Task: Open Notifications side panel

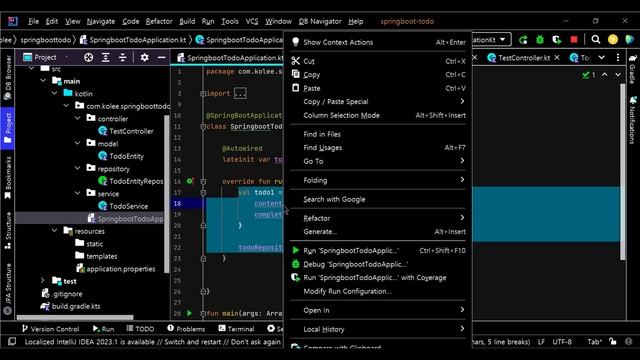Action: (x=632, y=120)
